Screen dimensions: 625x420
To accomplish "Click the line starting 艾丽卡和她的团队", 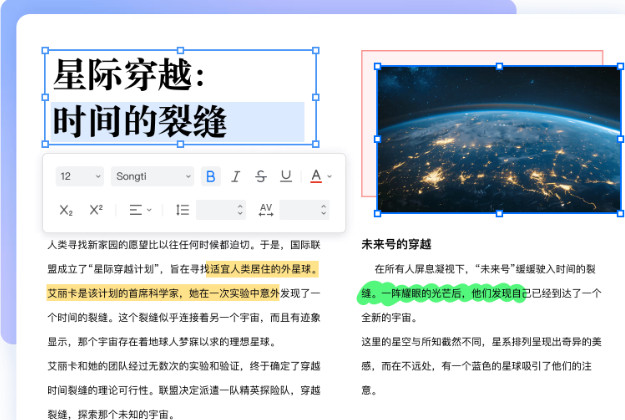I will pyautogui.click(x=184, y=366).
